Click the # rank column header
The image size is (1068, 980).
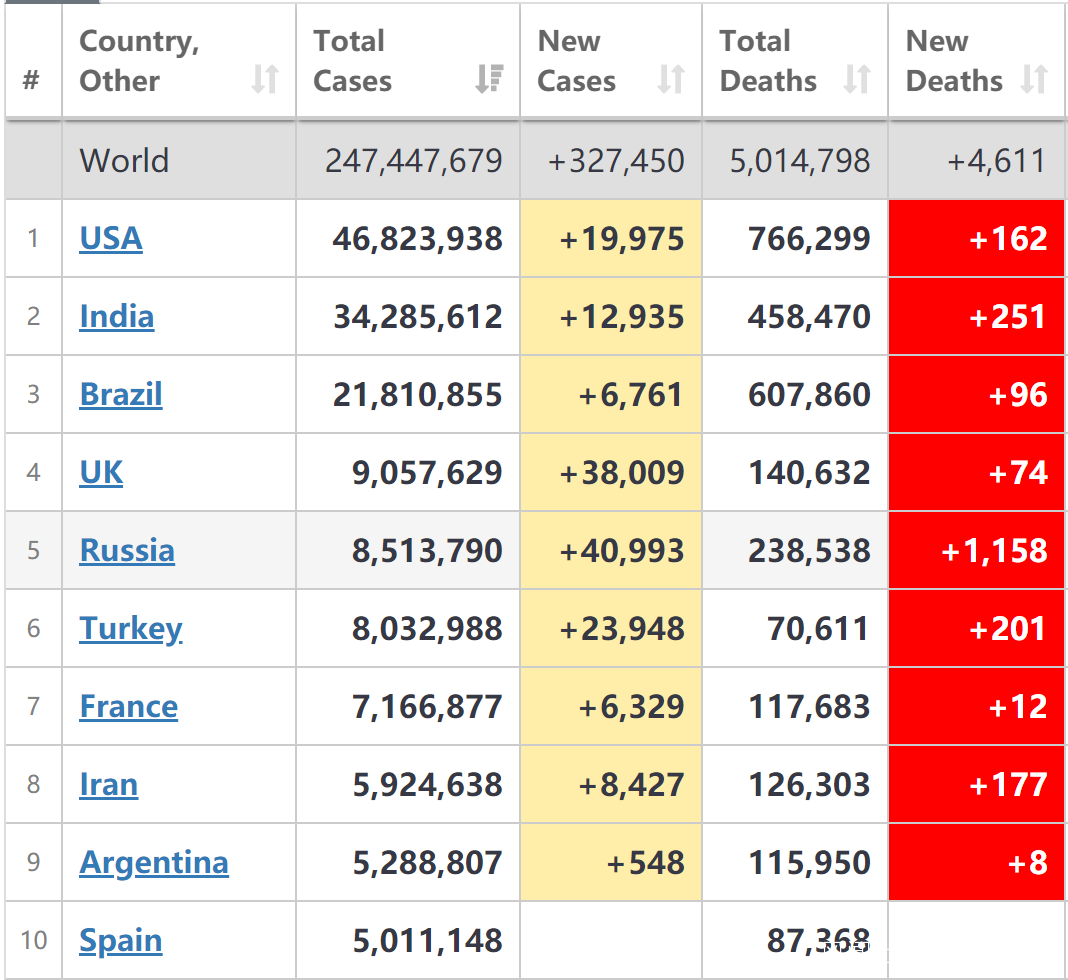[x=32, y=80]
